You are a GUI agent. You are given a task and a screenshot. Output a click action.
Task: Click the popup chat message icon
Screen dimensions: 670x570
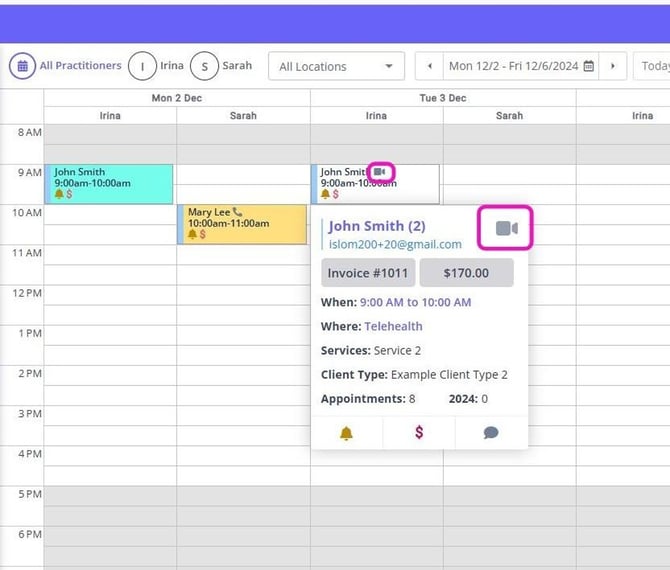[491, 433]
